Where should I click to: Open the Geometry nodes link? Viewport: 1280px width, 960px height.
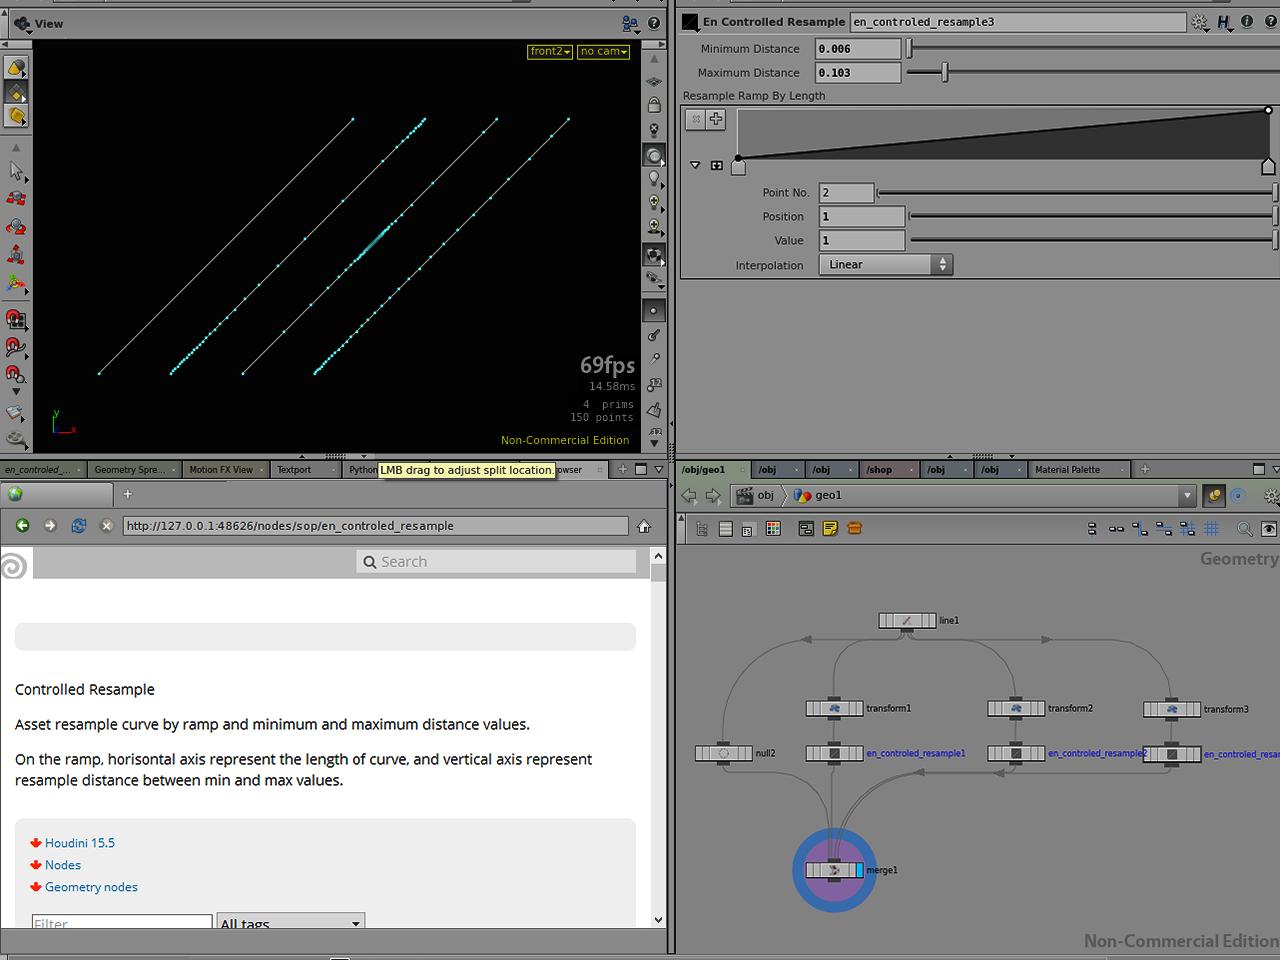pyautogui.click(x=91, y=887)
